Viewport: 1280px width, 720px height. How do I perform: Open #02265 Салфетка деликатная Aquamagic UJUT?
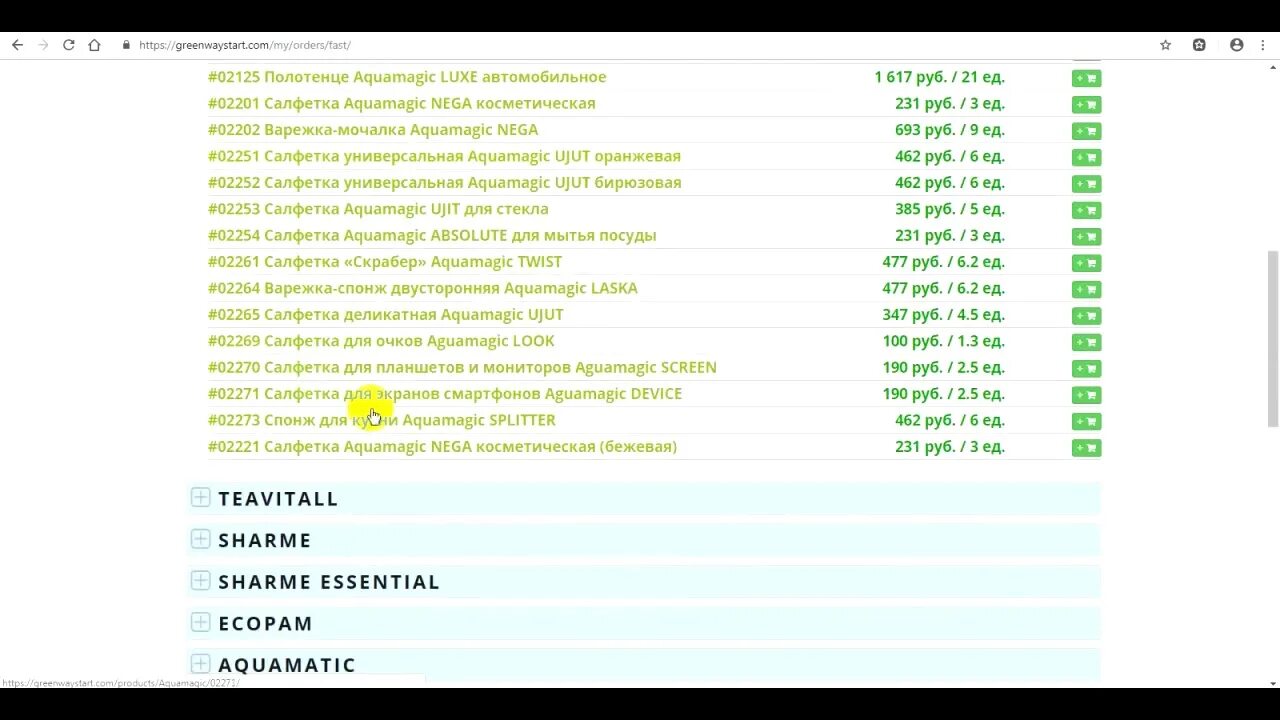point(385,314)
